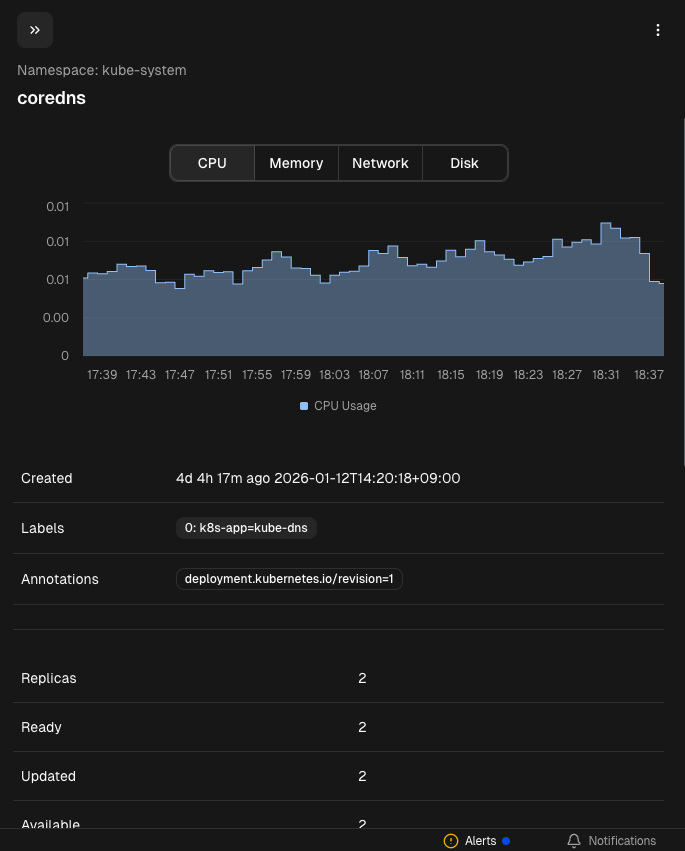
Task: Show the Disk metrics tab
Action: [464, 163]
